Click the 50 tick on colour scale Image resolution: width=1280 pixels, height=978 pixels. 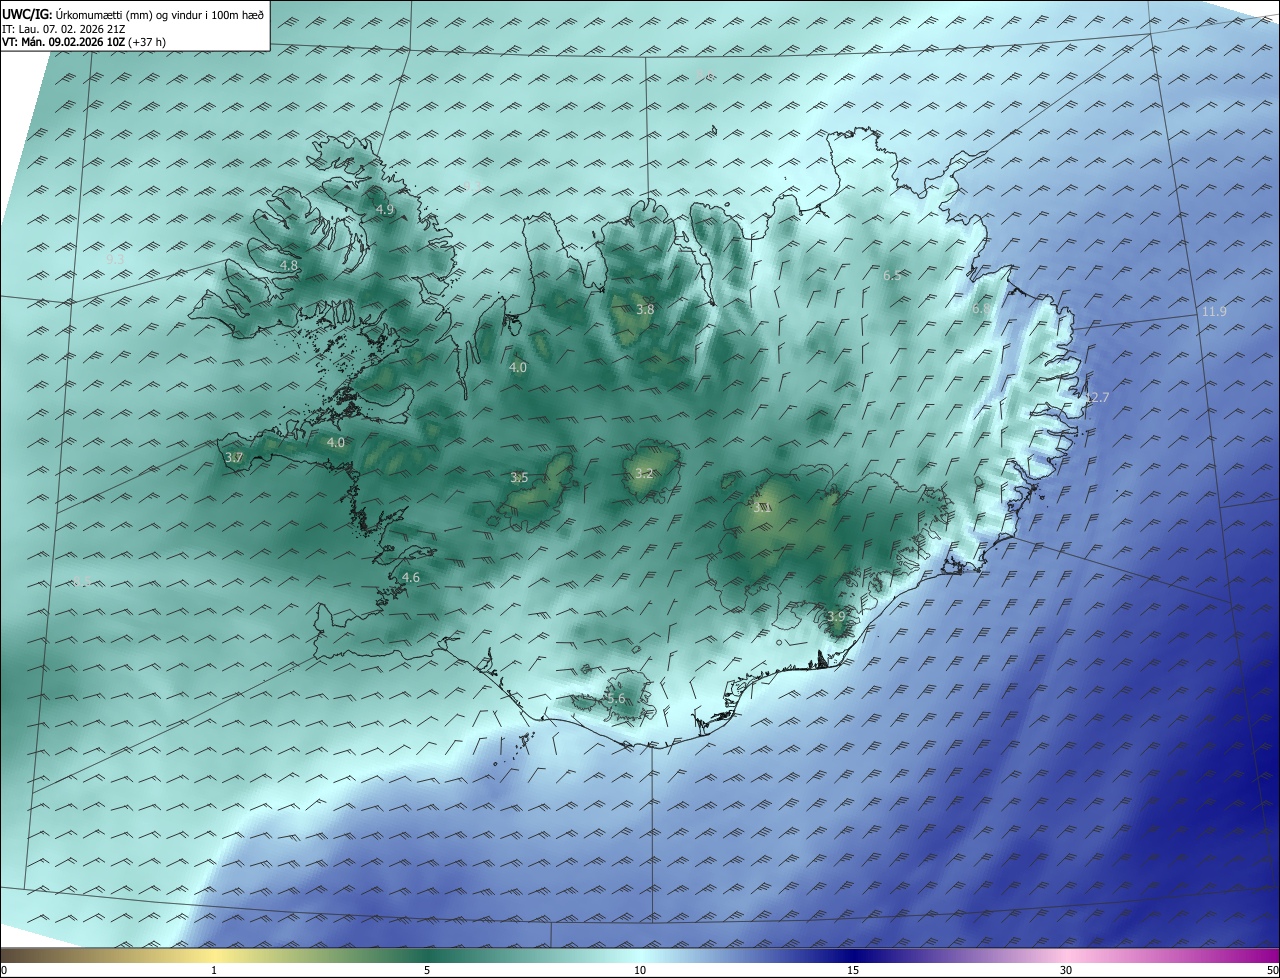(x=1272, y=970)
